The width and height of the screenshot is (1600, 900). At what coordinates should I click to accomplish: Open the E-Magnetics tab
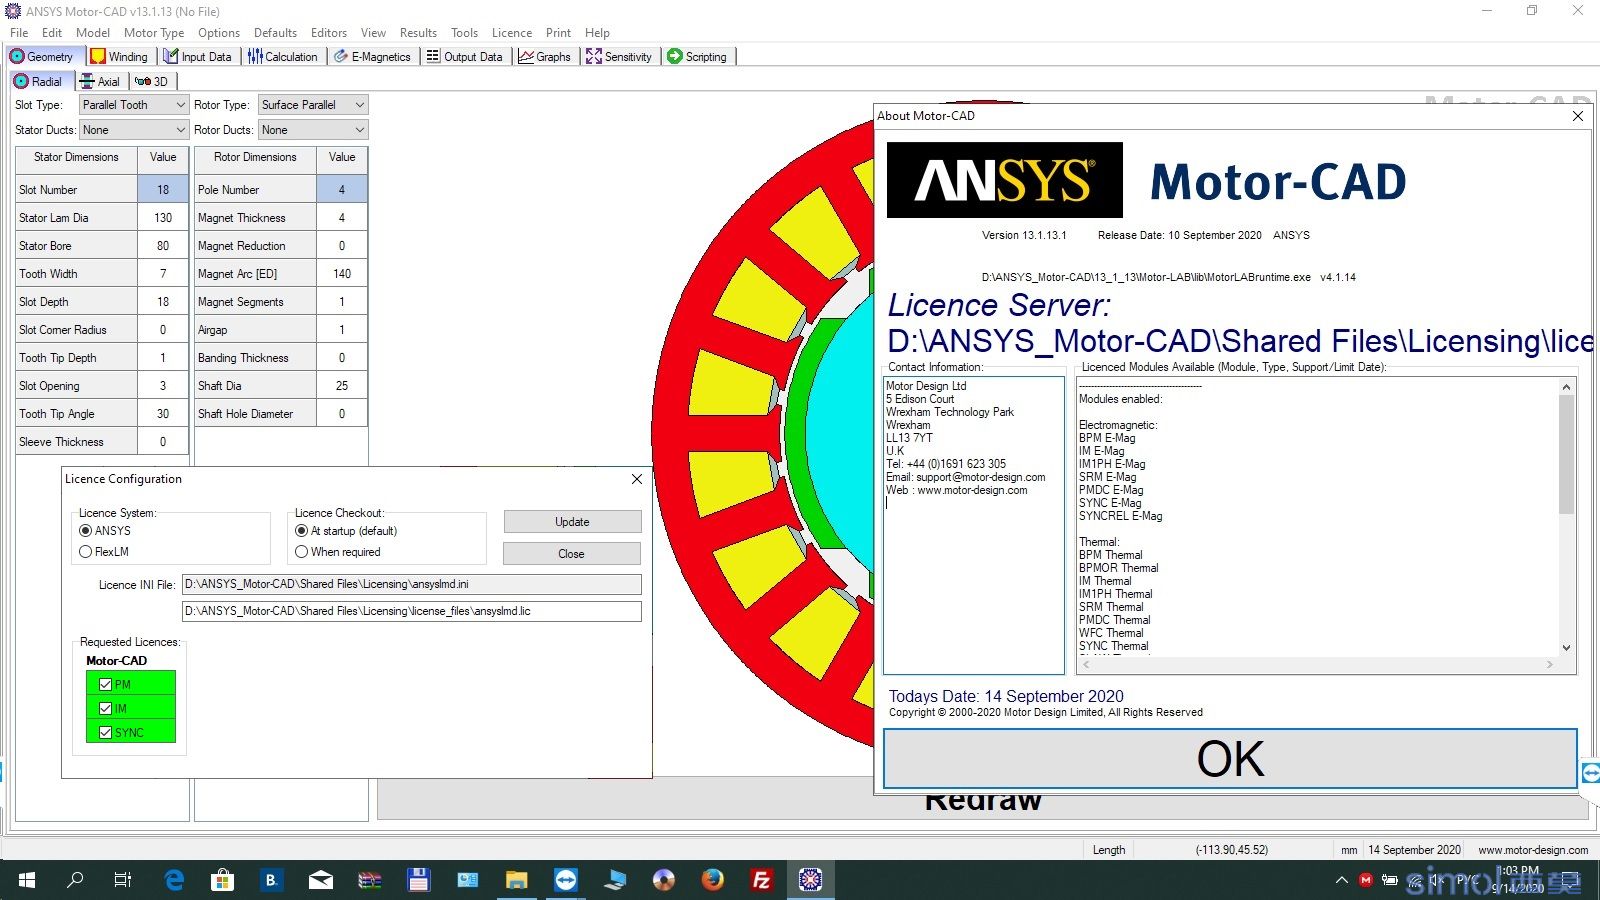373,57
